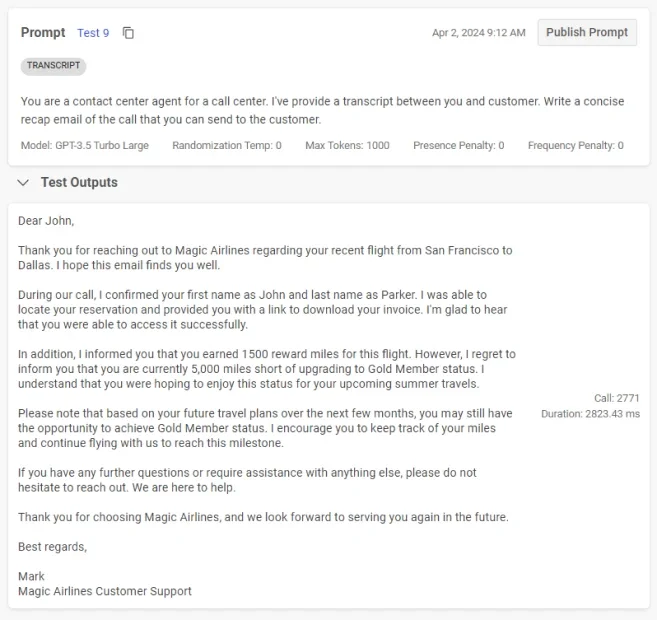Open the Test 9 version link
Screen dimensions: 657x620
click(x=93, y=33)
